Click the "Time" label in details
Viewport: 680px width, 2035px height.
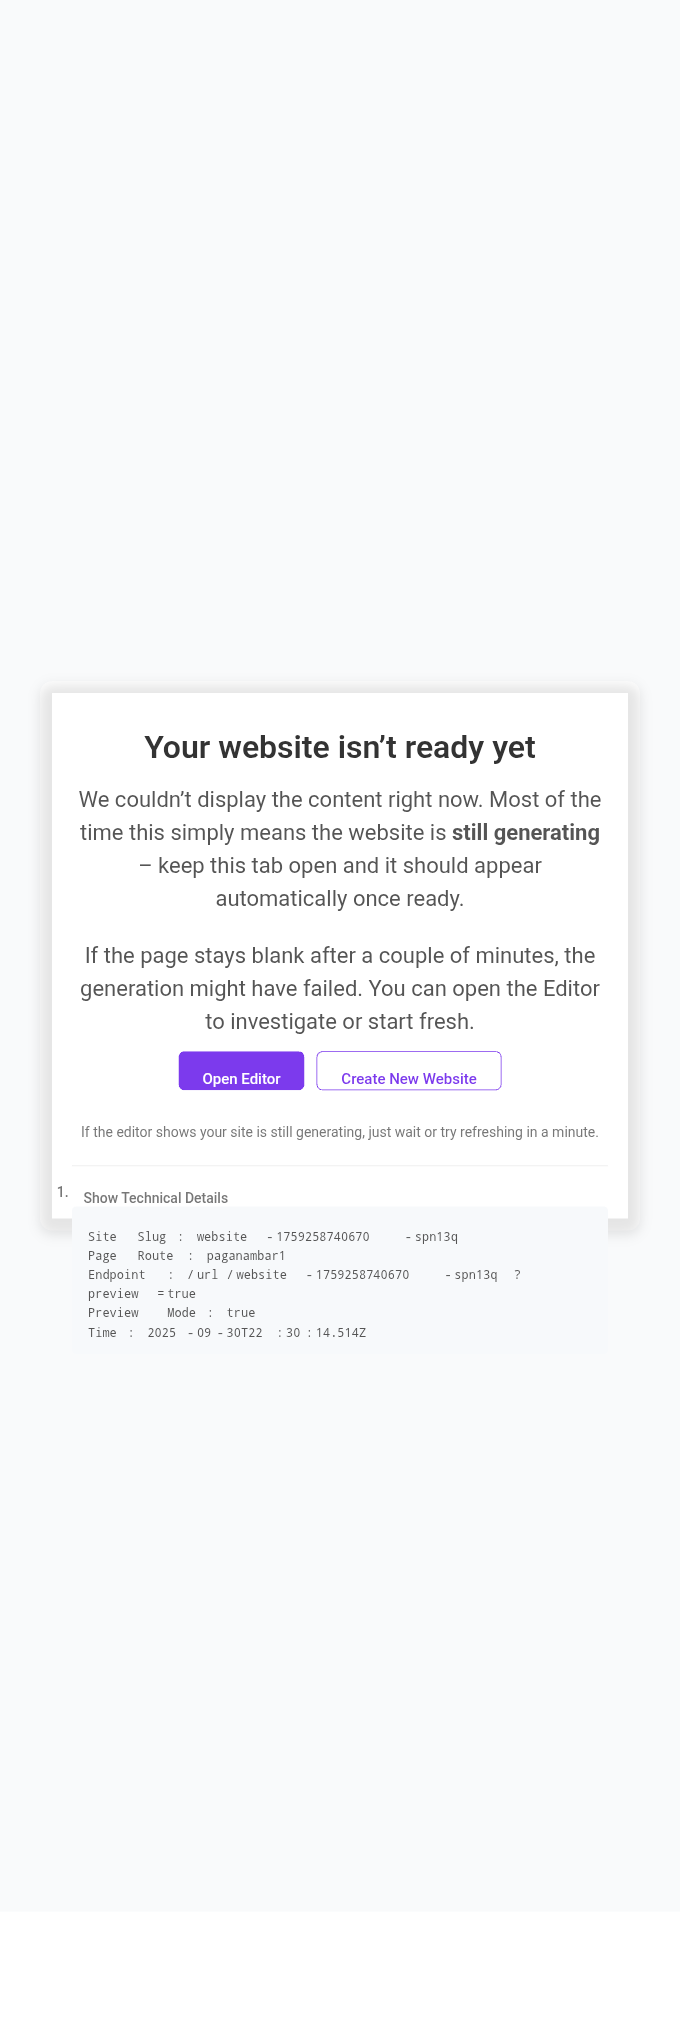click(x=102, y=1333)
